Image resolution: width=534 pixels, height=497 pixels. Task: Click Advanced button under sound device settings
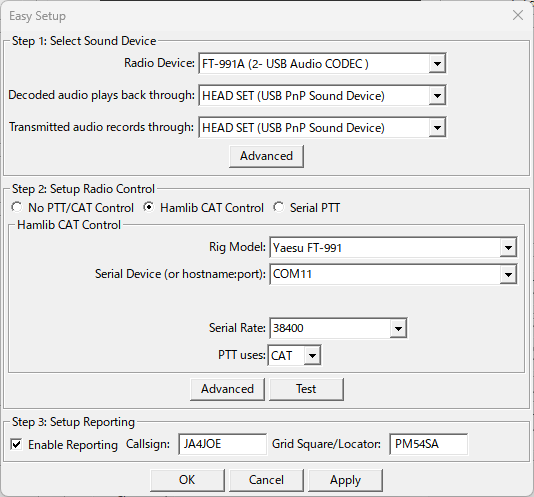(x=266, y=156)
